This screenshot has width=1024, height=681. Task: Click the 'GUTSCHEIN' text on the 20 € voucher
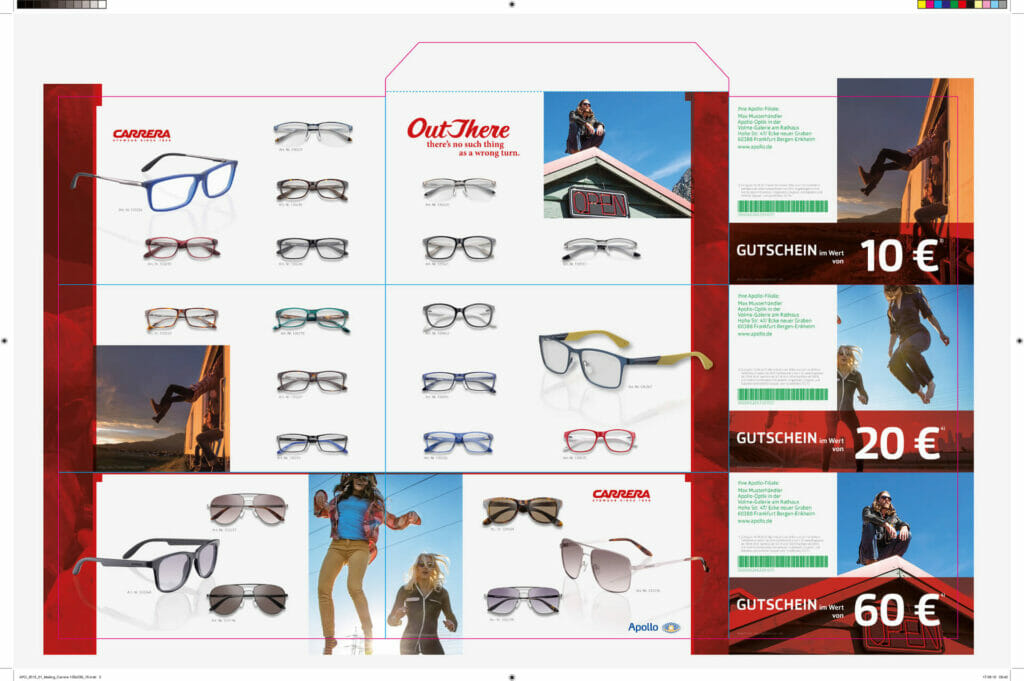tap(776, 438)
